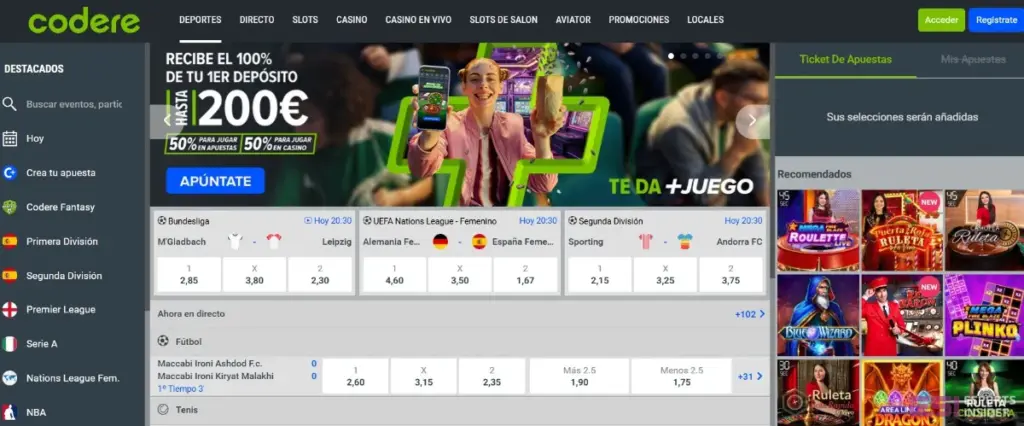Open Serie A link in sidebar

tap(42, 344)
